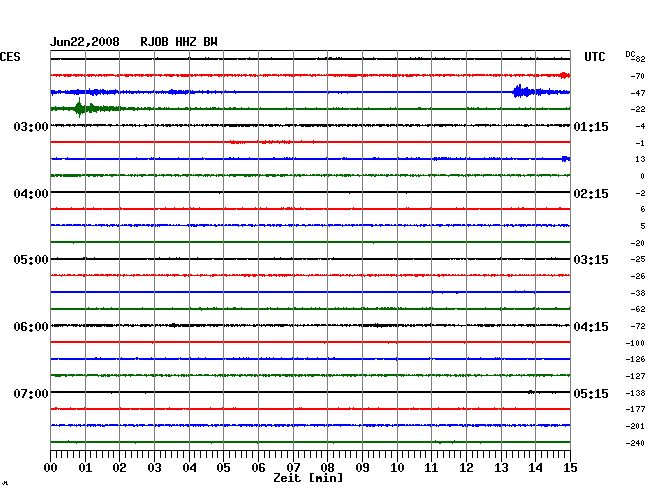Click the Zeit [min] axis title

(x=308, y=478)
